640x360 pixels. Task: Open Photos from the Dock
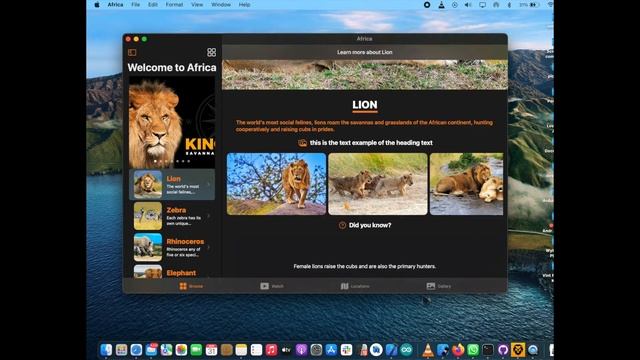pos(181,350)
